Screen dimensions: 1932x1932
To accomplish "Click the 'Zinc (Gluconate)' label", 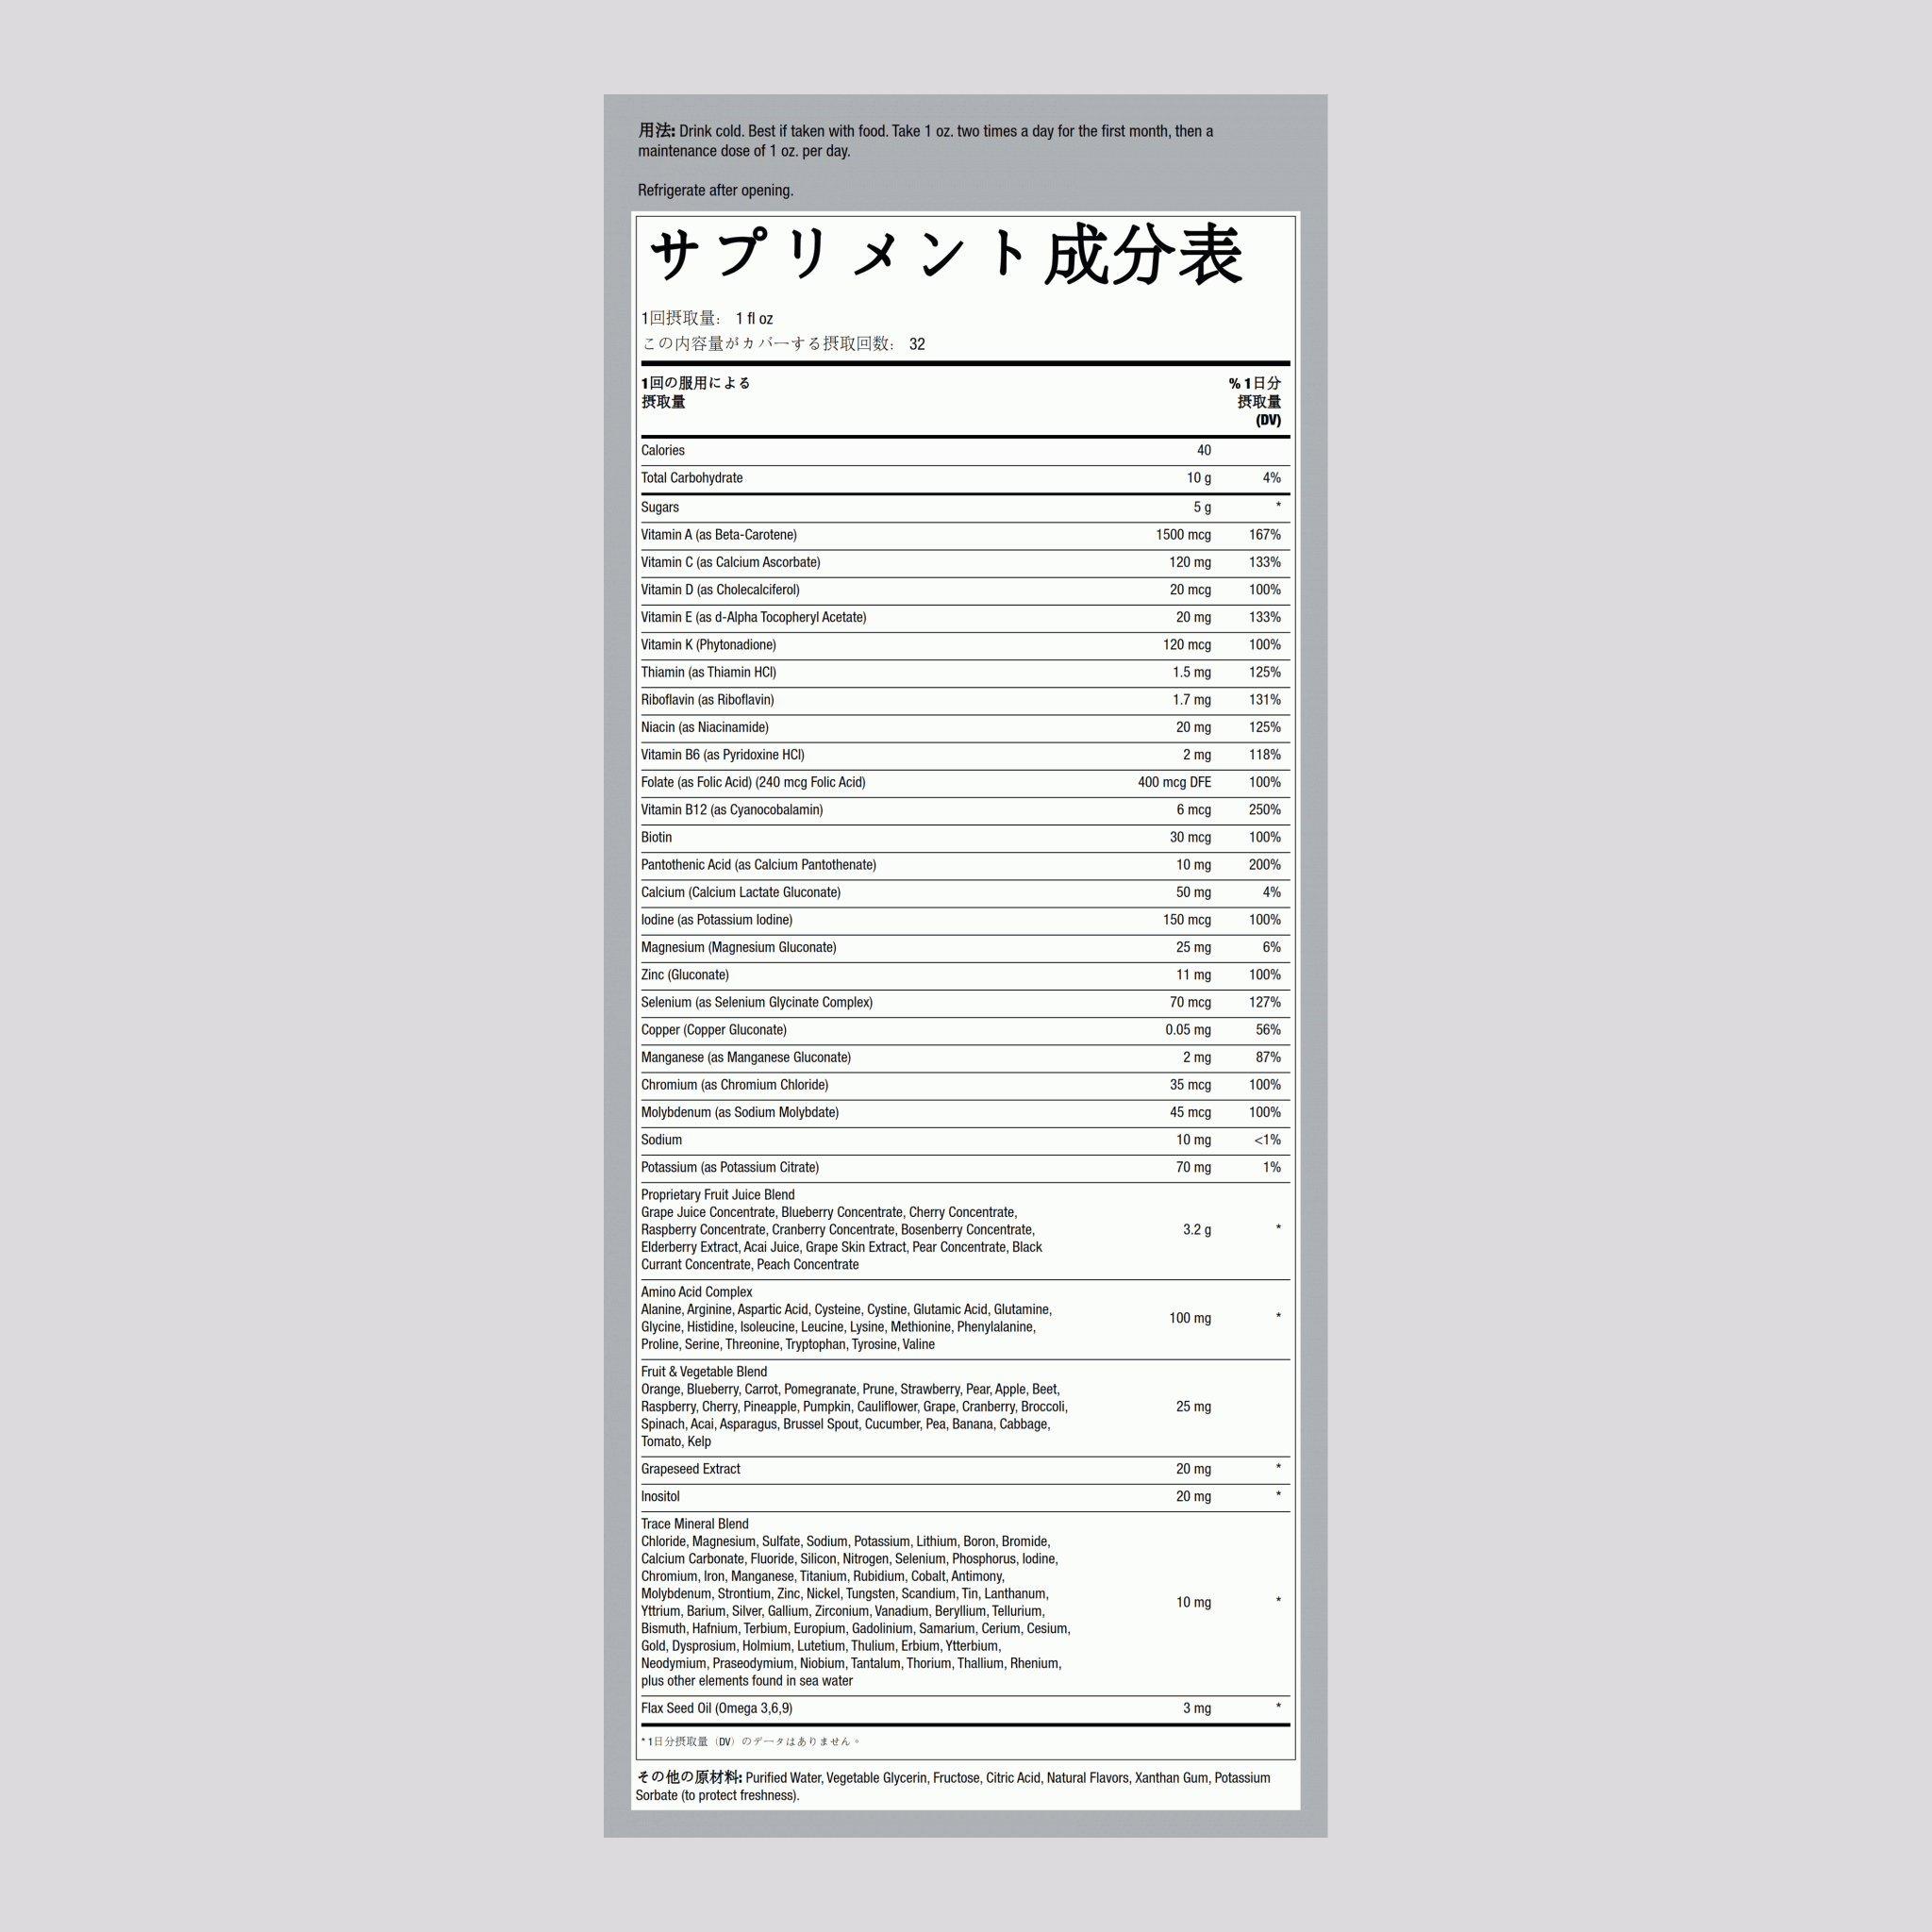I will [685, 975].
